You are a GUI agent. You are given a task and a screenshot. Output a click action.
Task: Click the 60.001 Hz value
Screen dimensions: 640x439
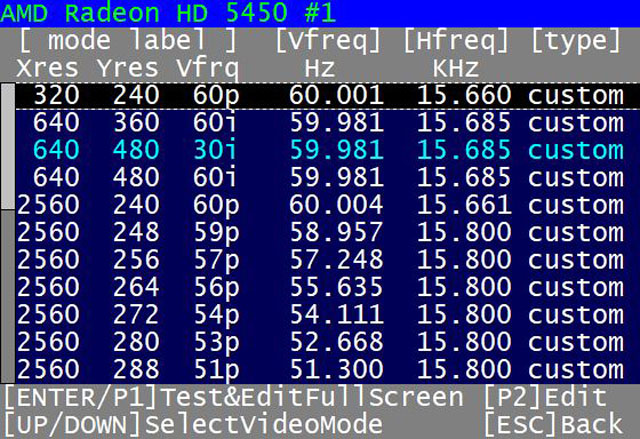(x=336, y=95)
